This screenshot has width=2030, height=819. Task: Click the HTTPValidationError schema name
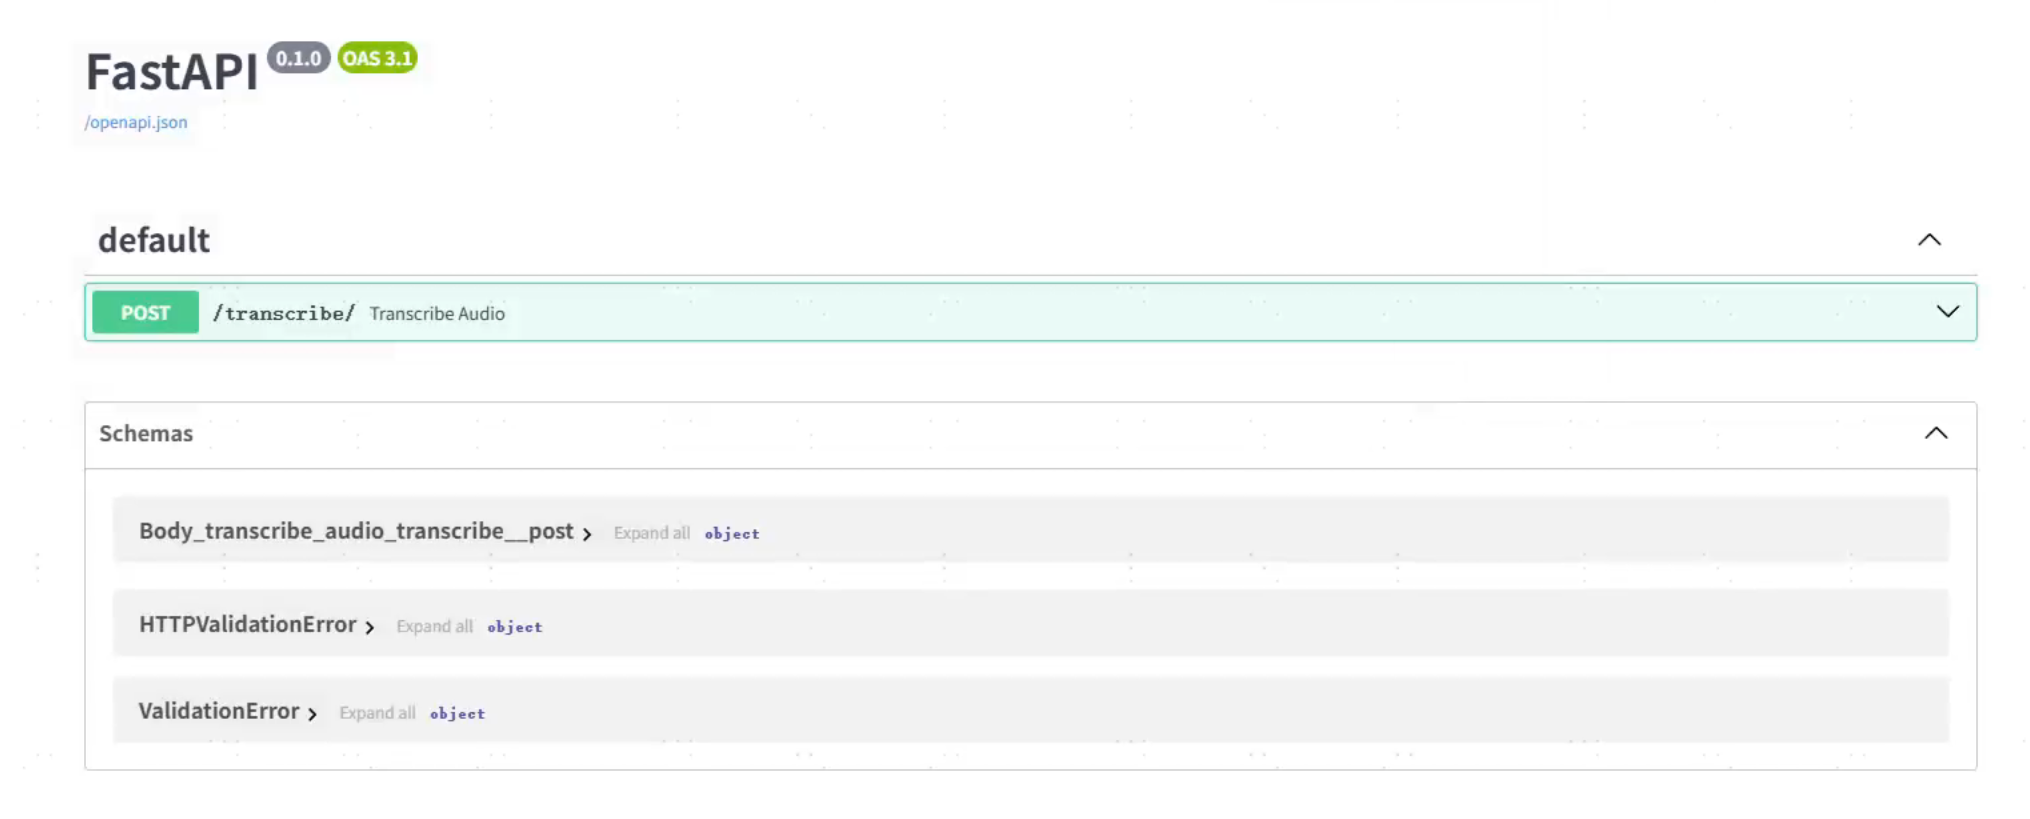[247, 624]
